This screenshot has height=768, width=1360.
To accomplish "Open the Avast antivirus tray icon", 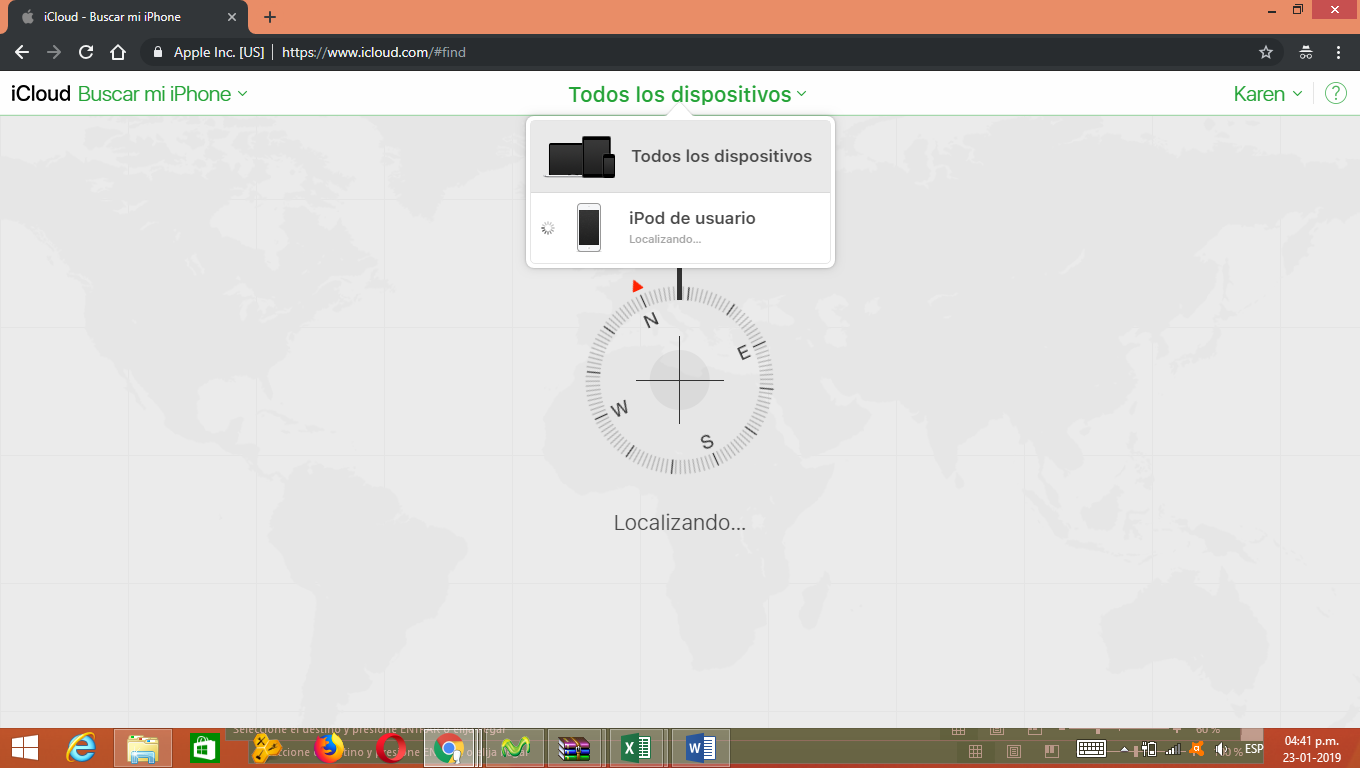I will 1197,749.
